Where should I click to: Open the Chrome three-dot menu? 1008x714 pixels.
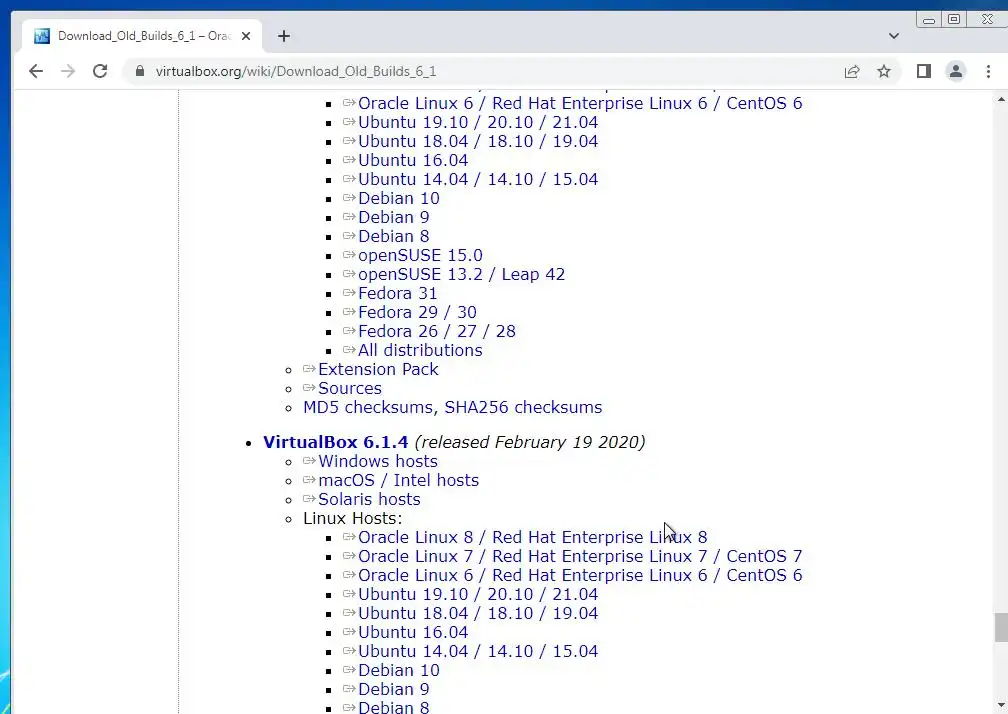[988, 71]
